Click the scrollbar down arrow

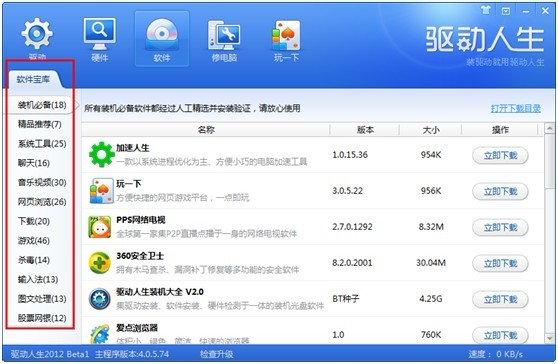[x=550, y=338]
